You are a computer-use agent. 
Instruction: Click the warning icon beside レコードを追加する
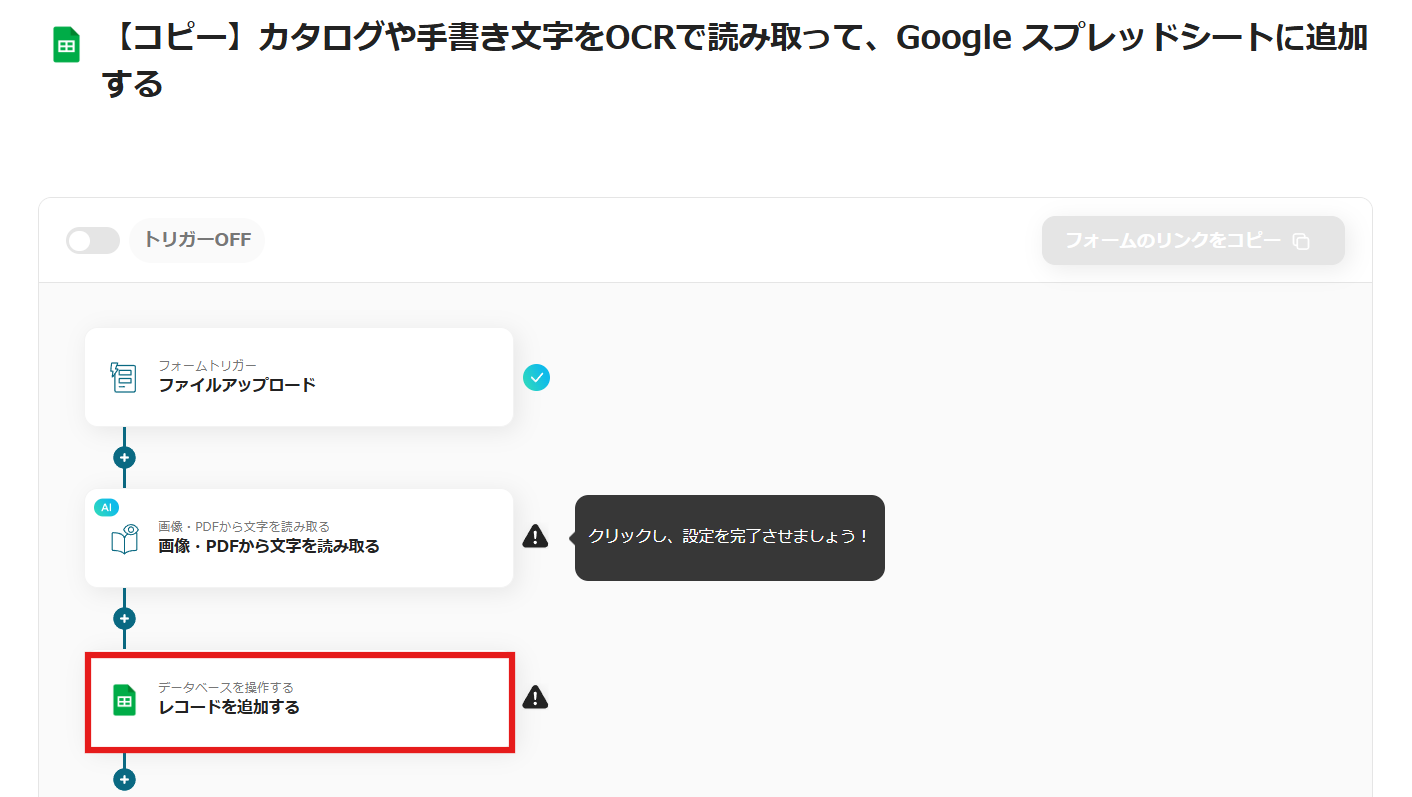(x=535, y=697)
